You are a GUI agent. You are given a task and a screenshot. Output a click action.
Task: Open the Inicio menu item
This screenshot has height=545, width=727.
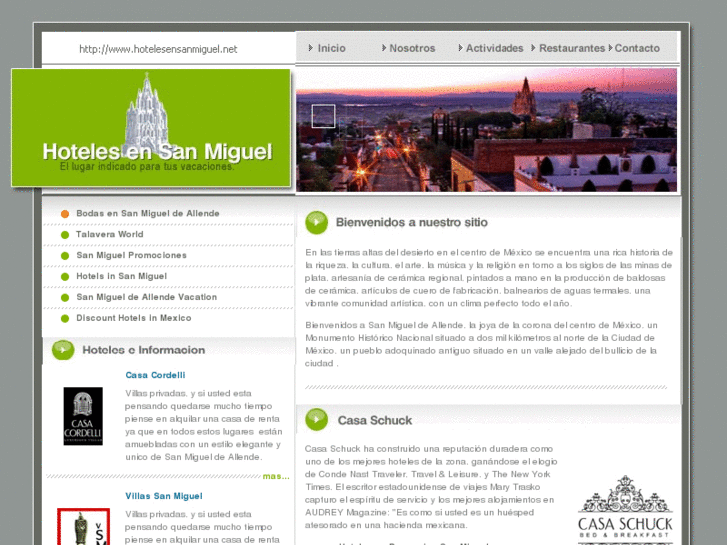click(x=332, y=48)
